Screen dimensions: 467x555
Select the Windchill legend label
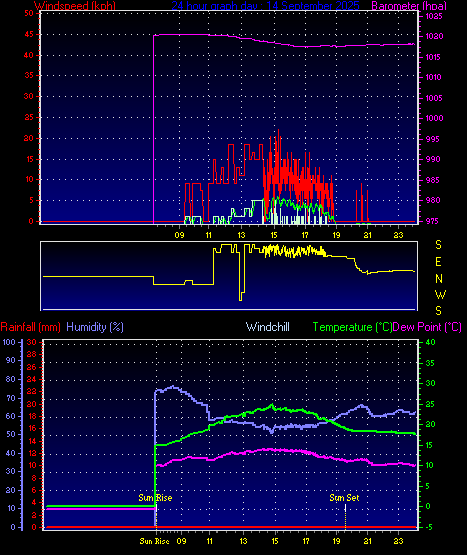point(268,327)
